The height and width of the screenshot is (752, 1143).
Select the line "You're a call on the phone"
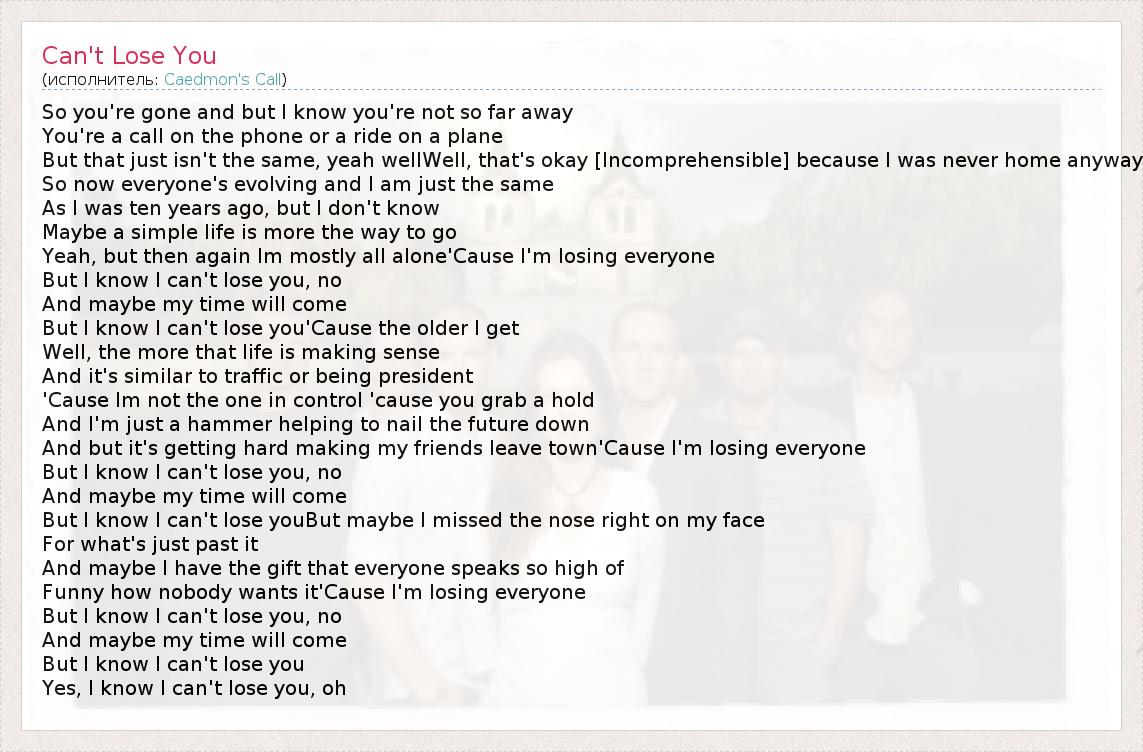point(272,136)
